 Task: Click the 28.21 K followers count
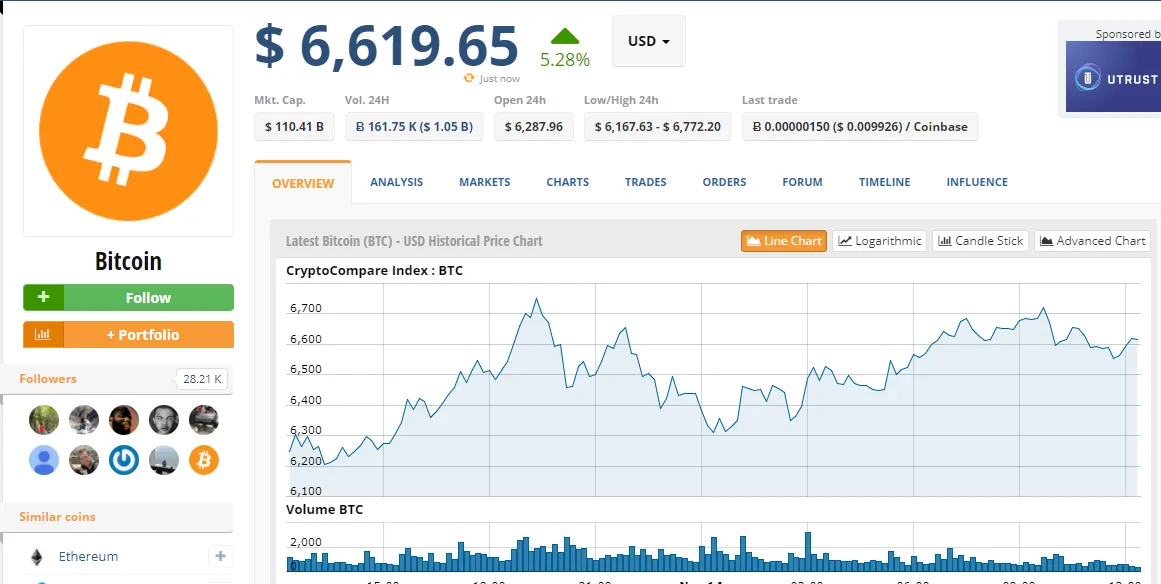pos(202,379)
